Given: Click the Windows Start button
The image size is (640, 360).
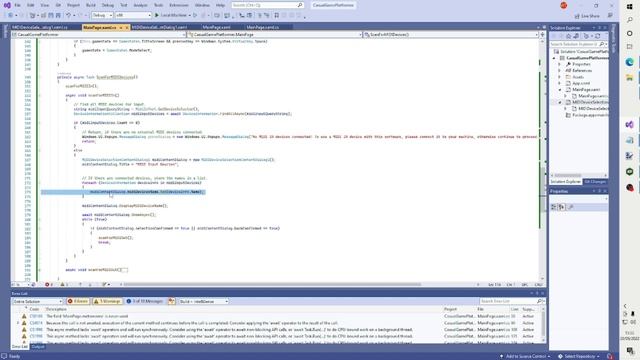Looking at the screenshot, I should (x=629, y=7).
